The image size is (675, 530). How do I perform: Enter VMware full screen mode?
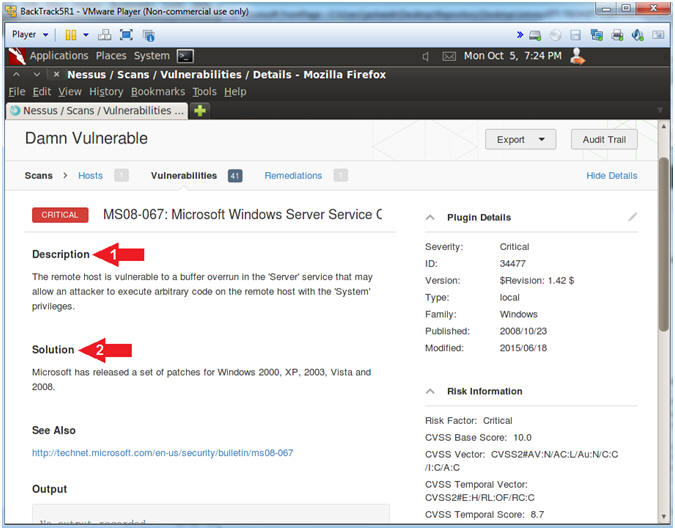click(126, 35)
